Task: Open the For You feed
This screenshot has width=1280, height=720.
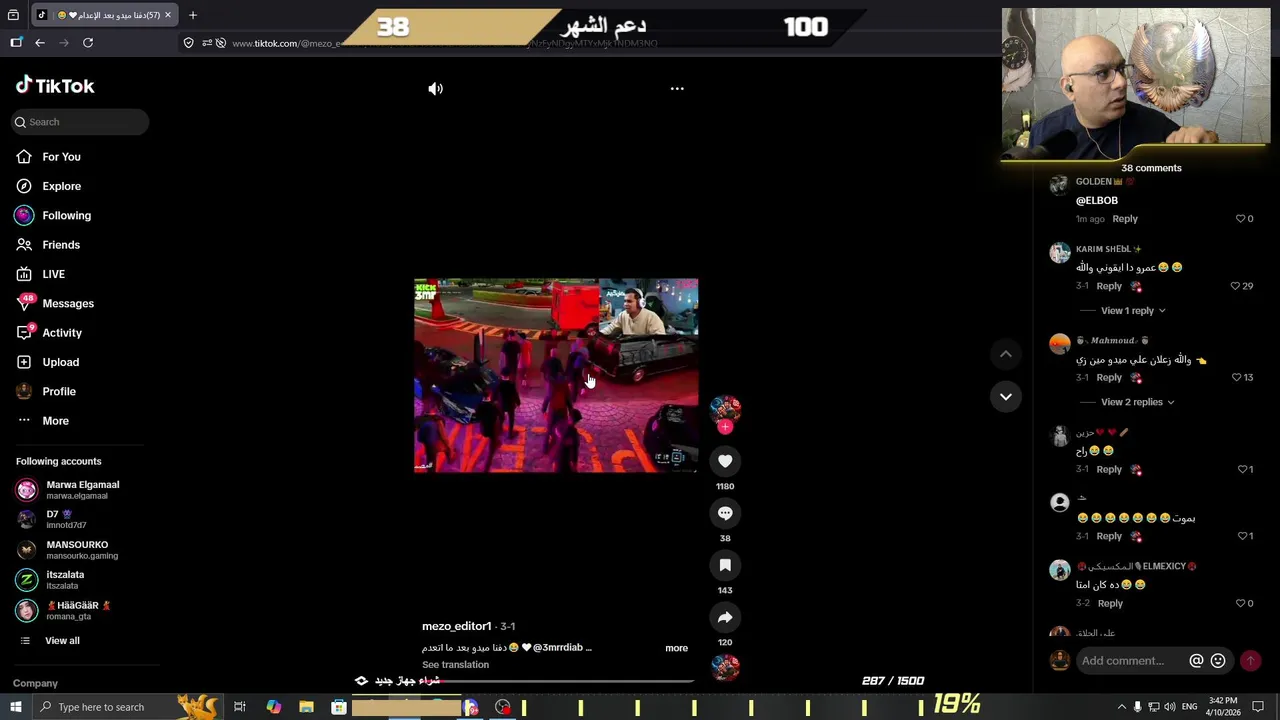Action: [x=61, y=157]
